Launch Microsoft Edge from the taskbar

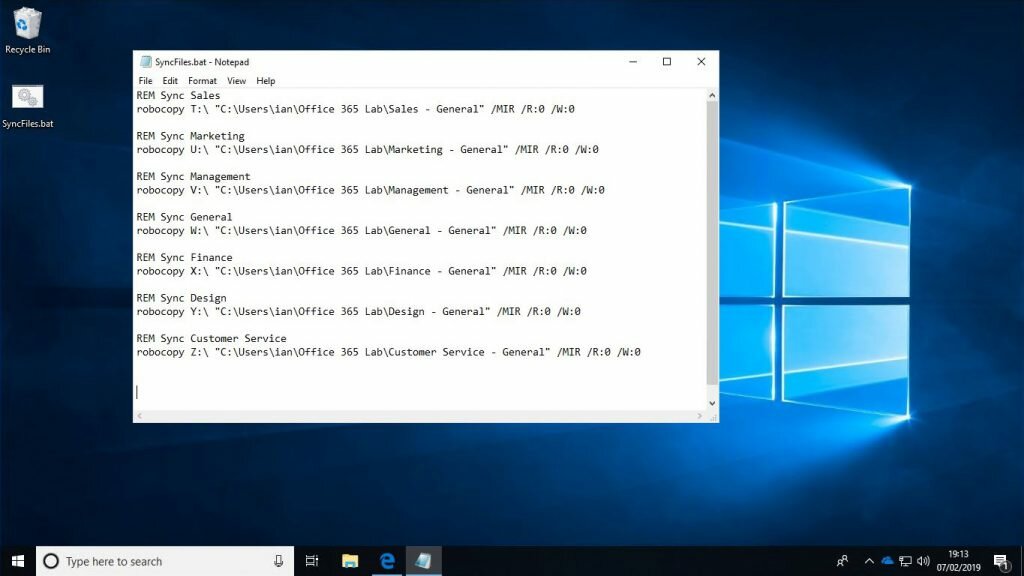tap(387, 561)
